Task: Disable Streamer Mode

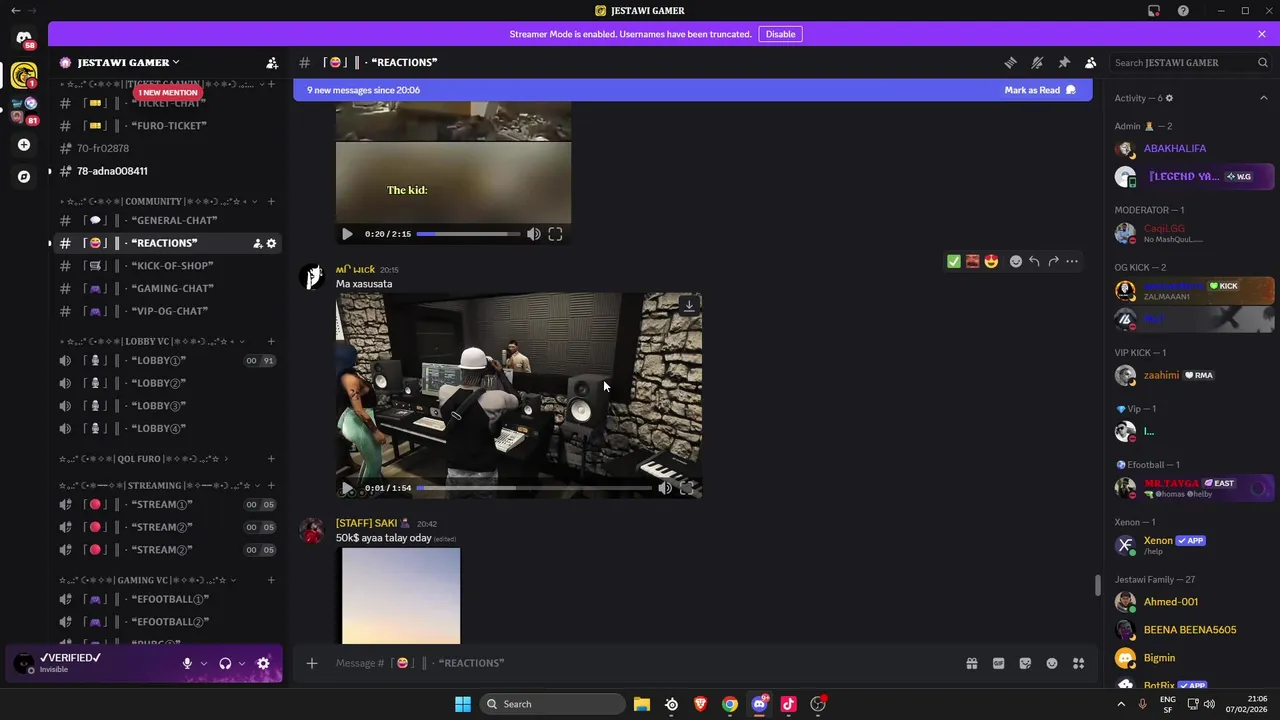Action: tap(780, 34)
